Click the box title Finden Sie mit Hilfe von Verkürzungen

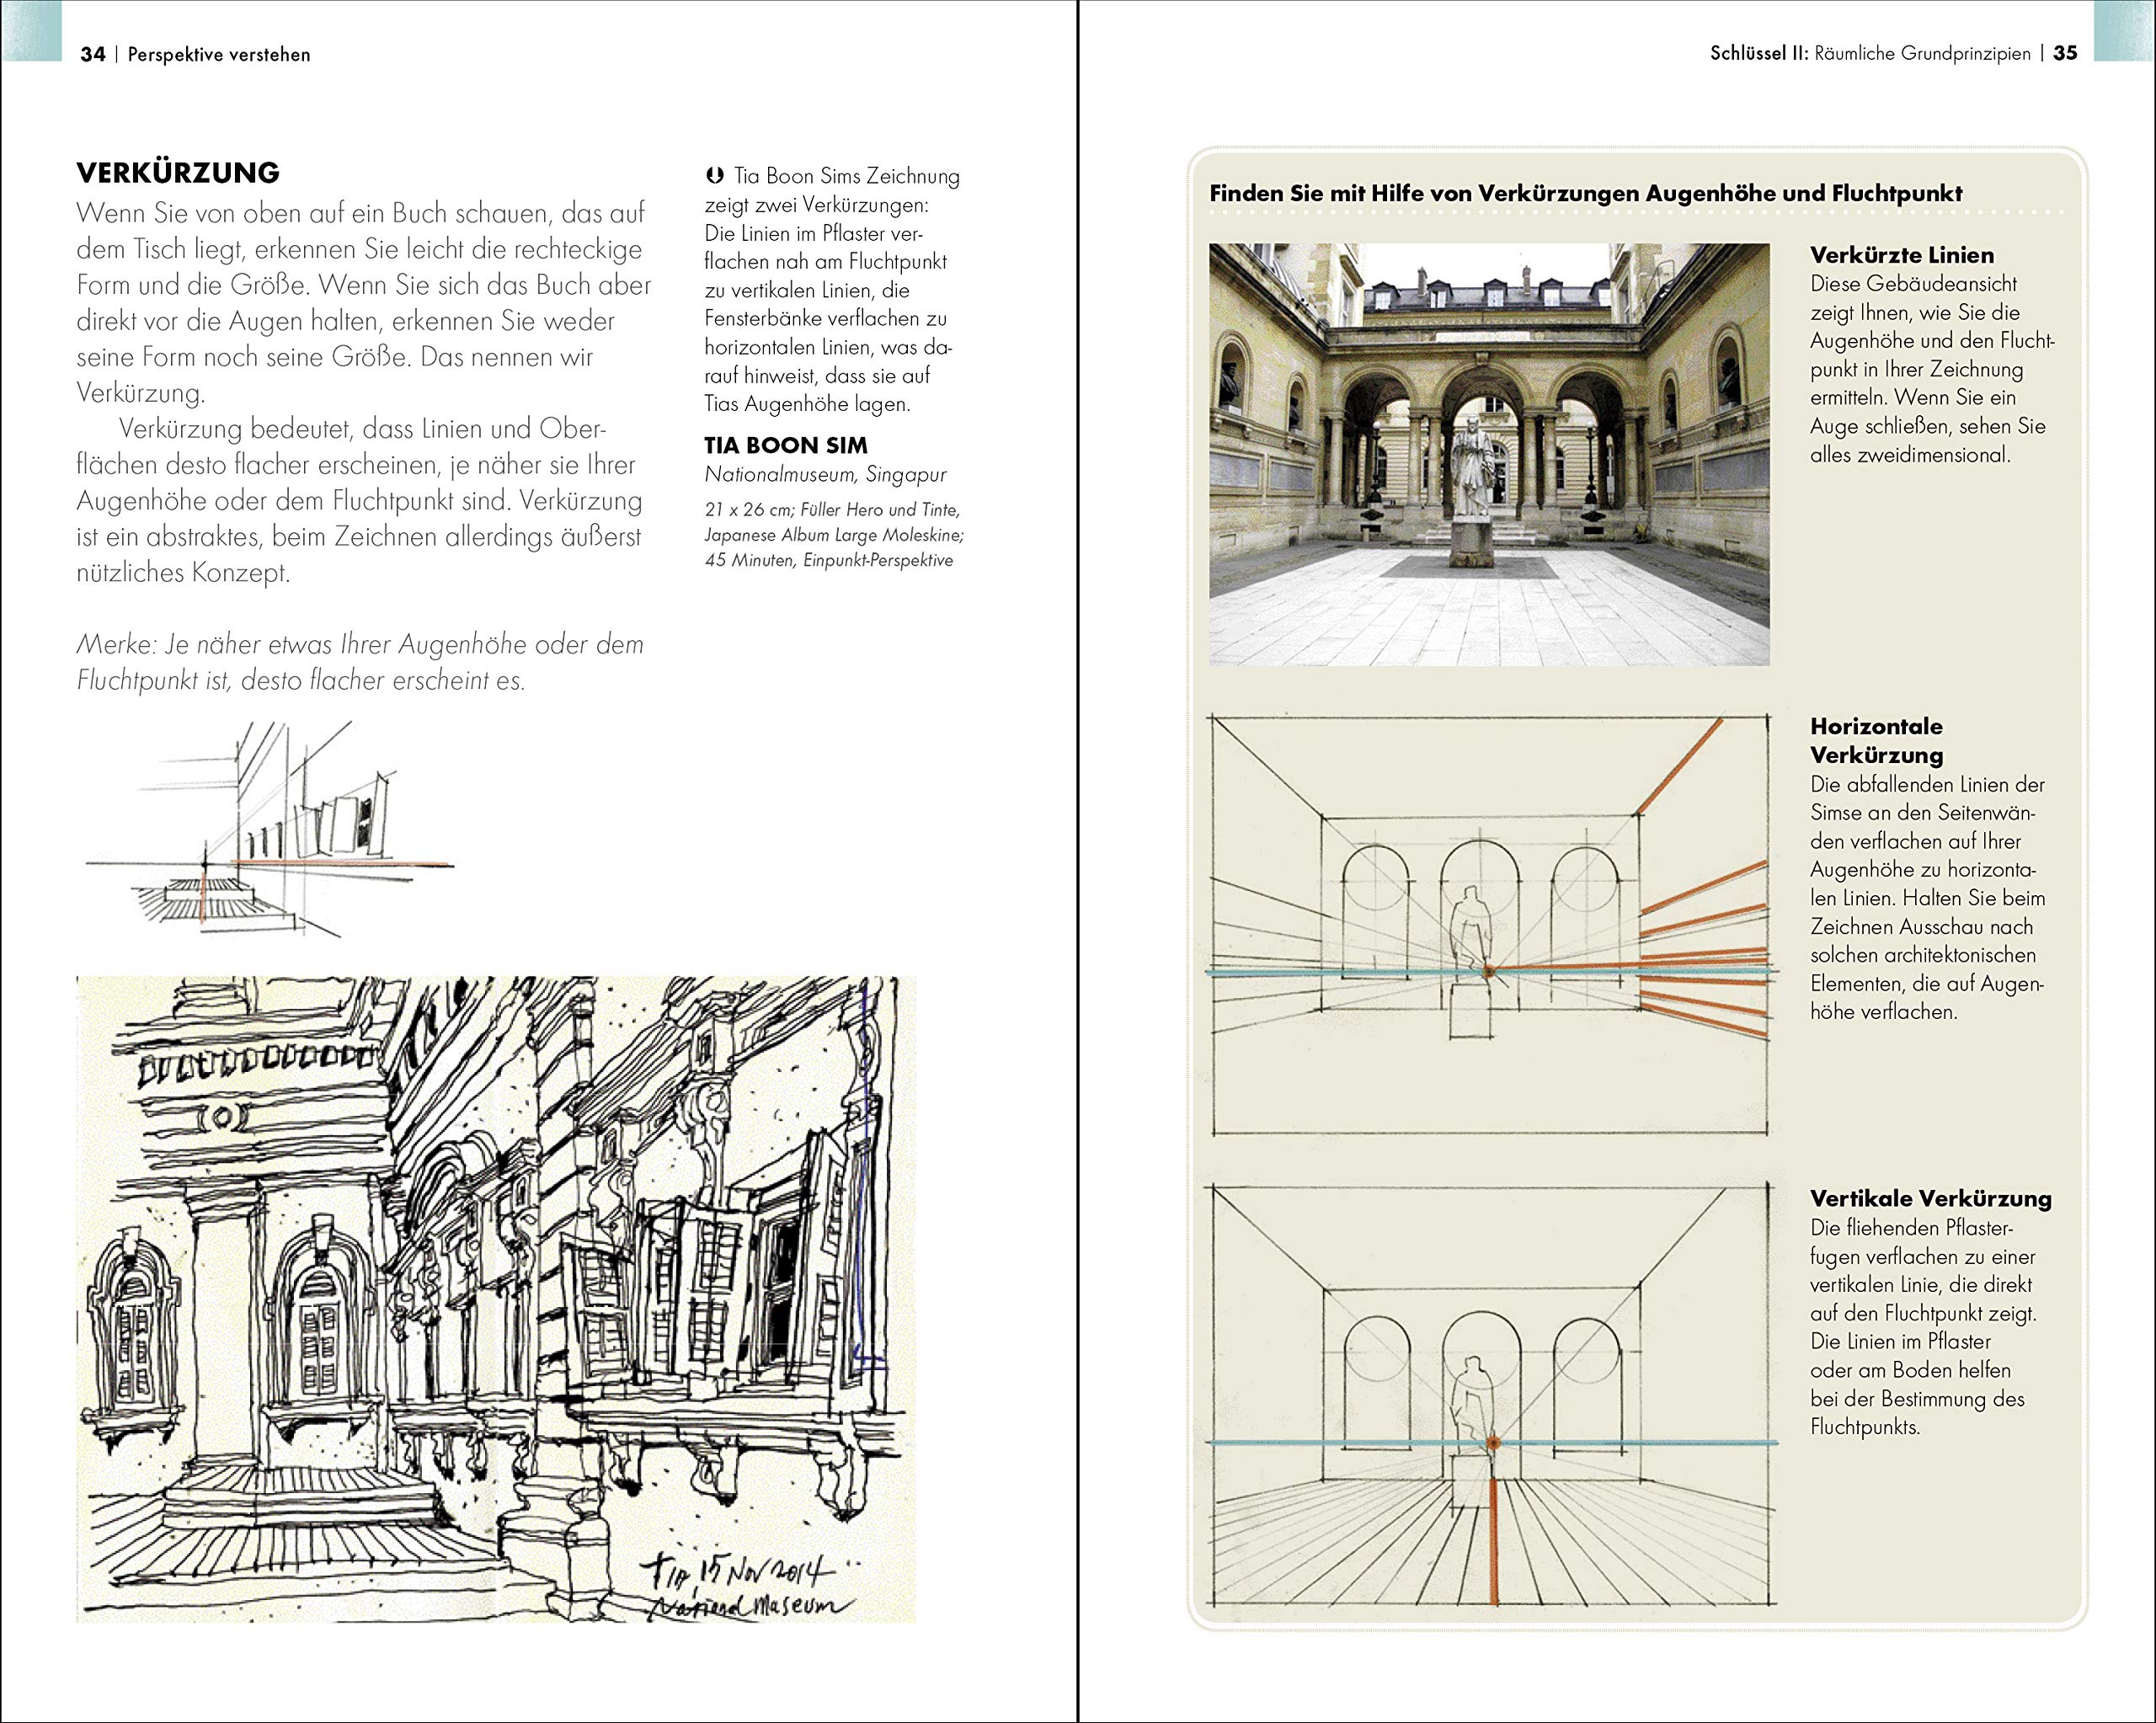tap(1586, 193)
